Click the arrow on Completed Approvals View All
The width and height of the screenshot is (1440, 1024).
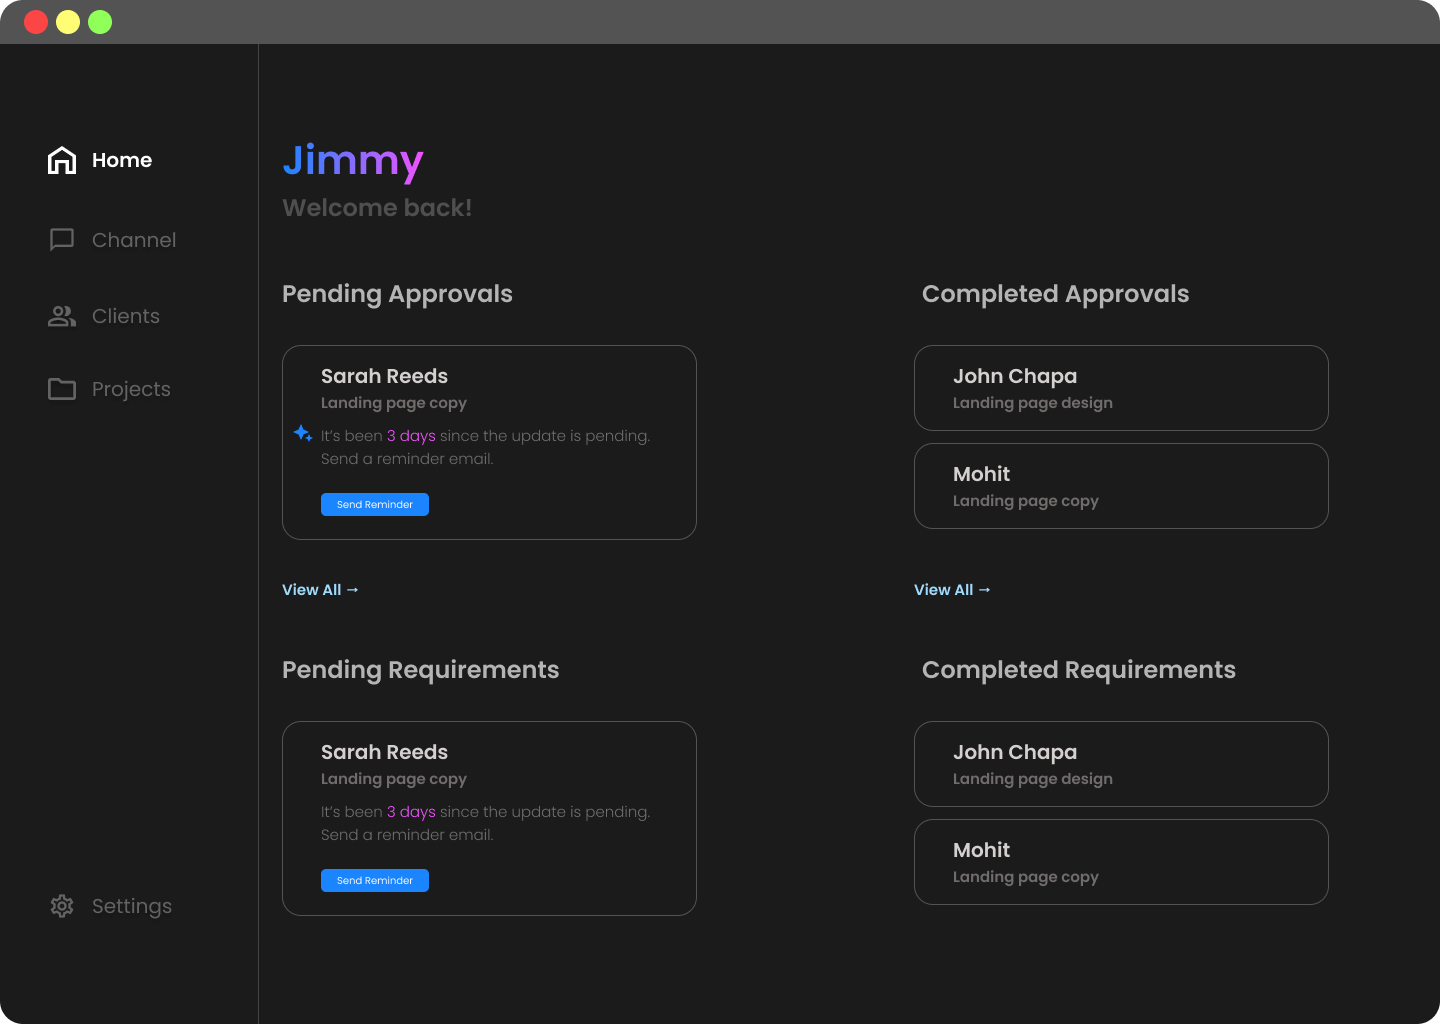point(984,589)
